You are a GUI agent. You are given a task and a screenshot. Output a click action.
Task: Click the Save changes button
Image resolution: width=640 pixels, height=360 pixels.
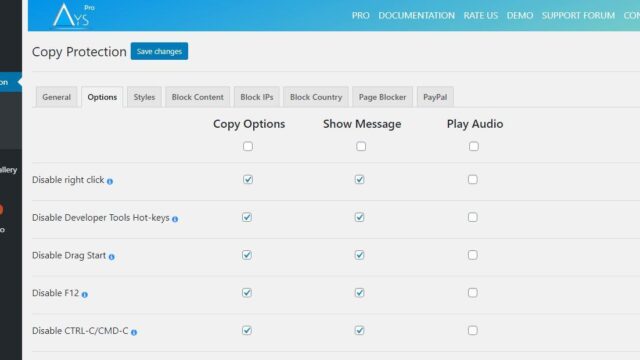point(159,51)
